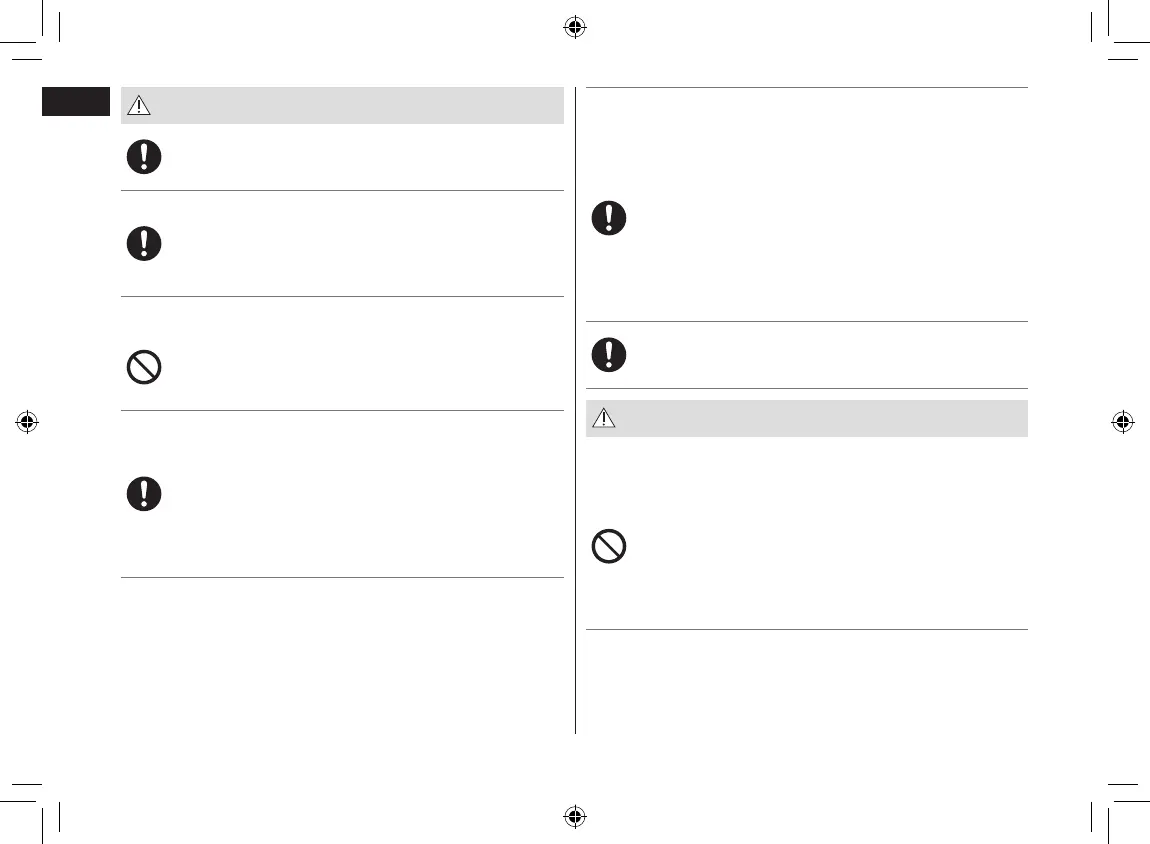Select the lowest exclamation icon in the left column

coord(144,494)
